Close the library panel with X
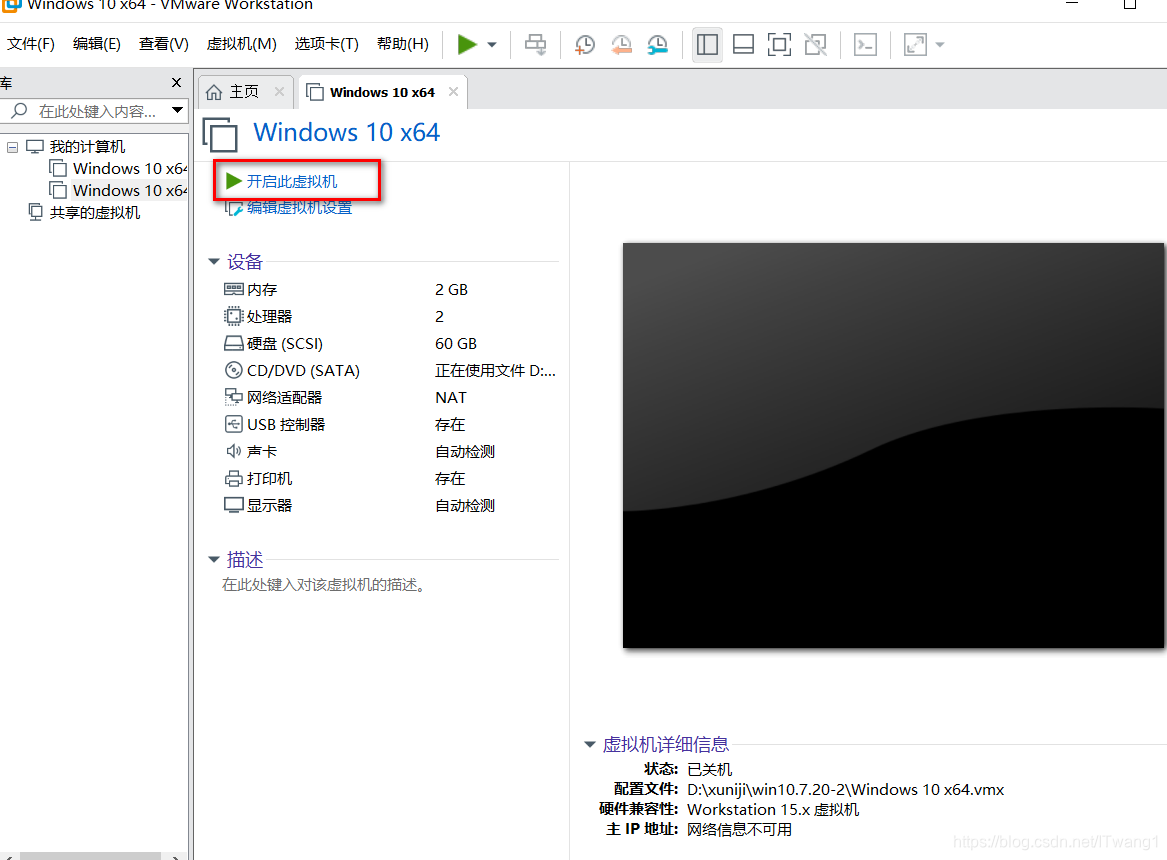This screenshot has width=1167, height=860. 176,83
